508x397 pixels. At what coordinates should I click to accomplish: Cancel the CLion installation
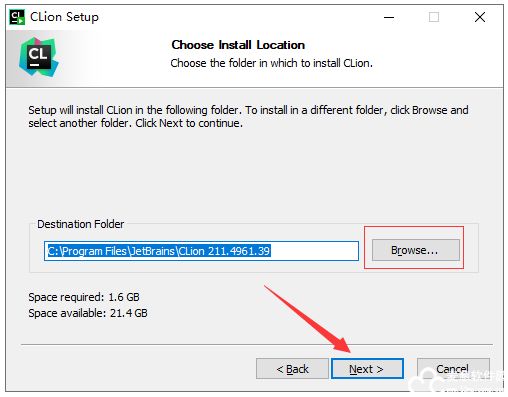pyautogui.click(x=453, y=369)
